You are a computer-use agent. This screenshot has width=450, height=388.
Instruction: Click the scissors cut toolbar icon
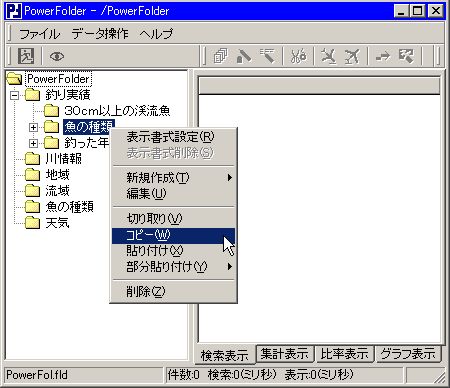point(298,56)
